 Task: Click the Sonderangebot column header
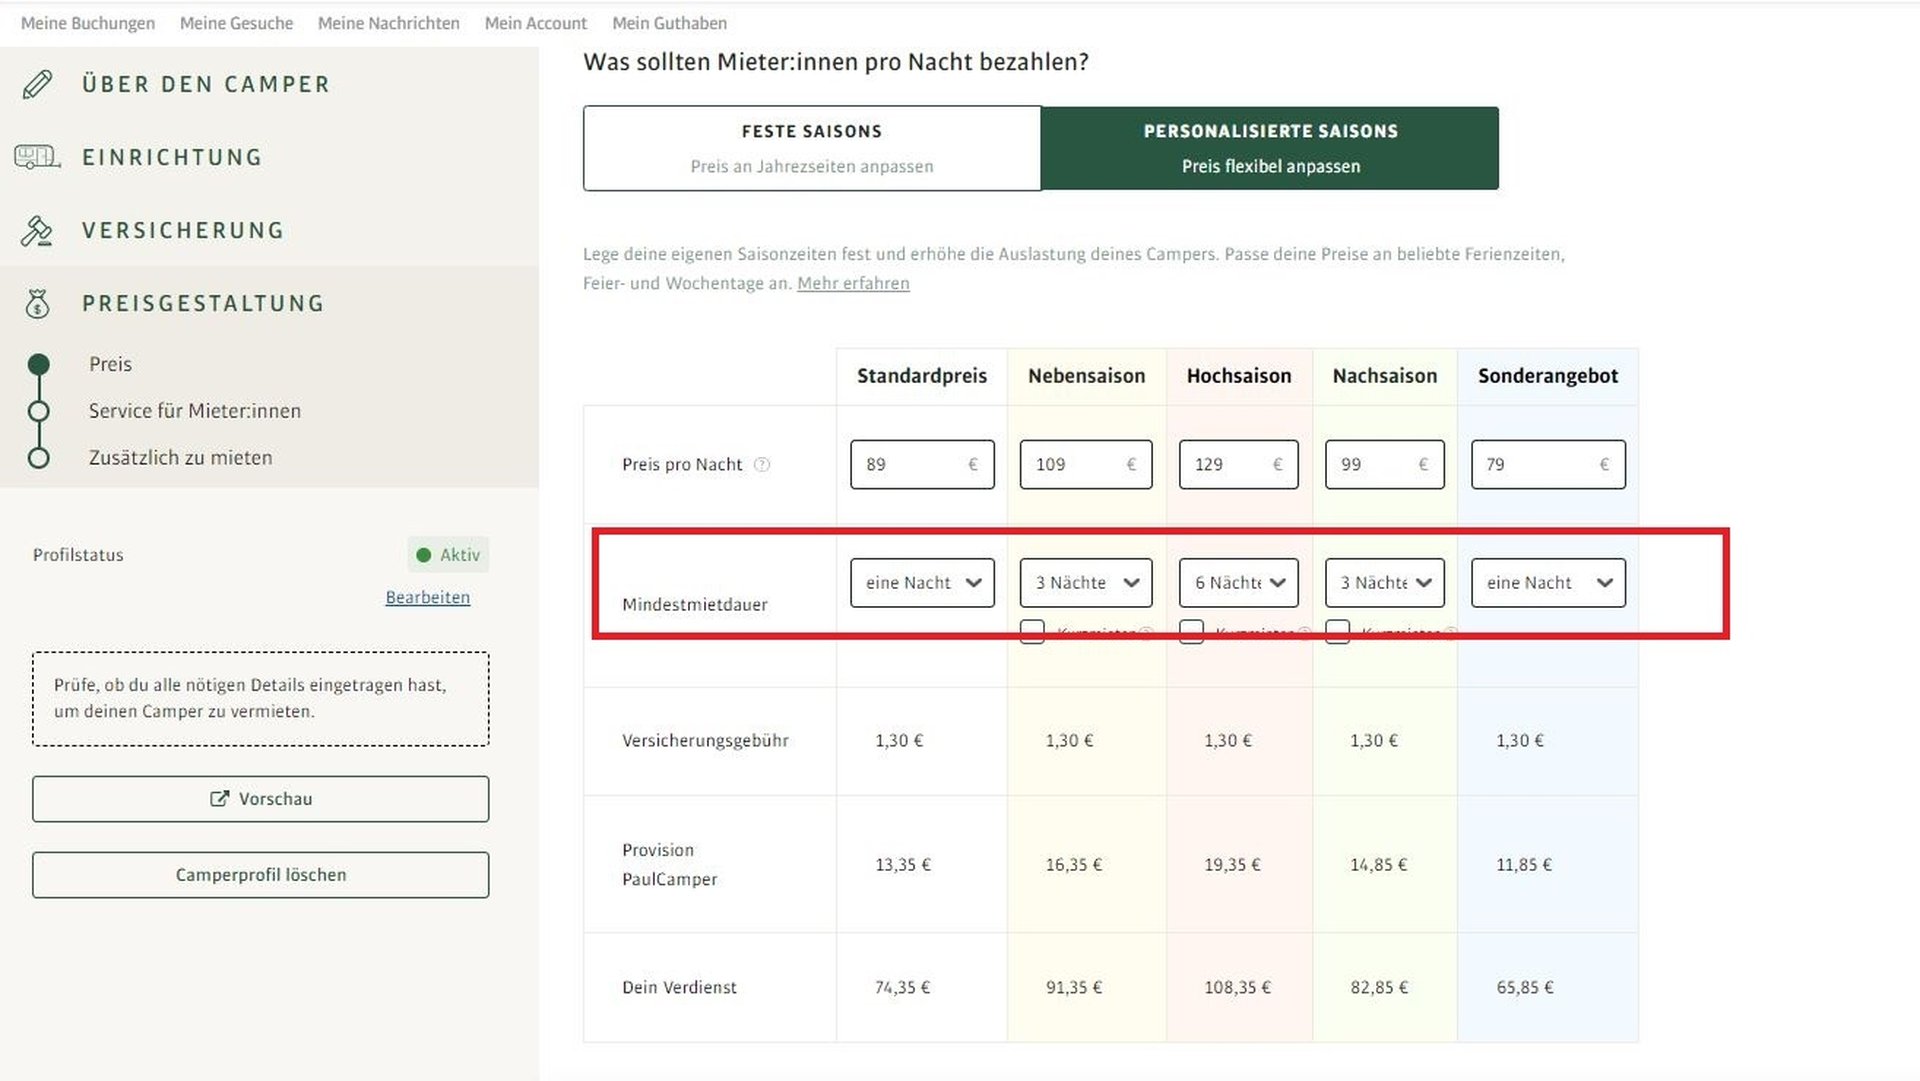pos(1548,376)
